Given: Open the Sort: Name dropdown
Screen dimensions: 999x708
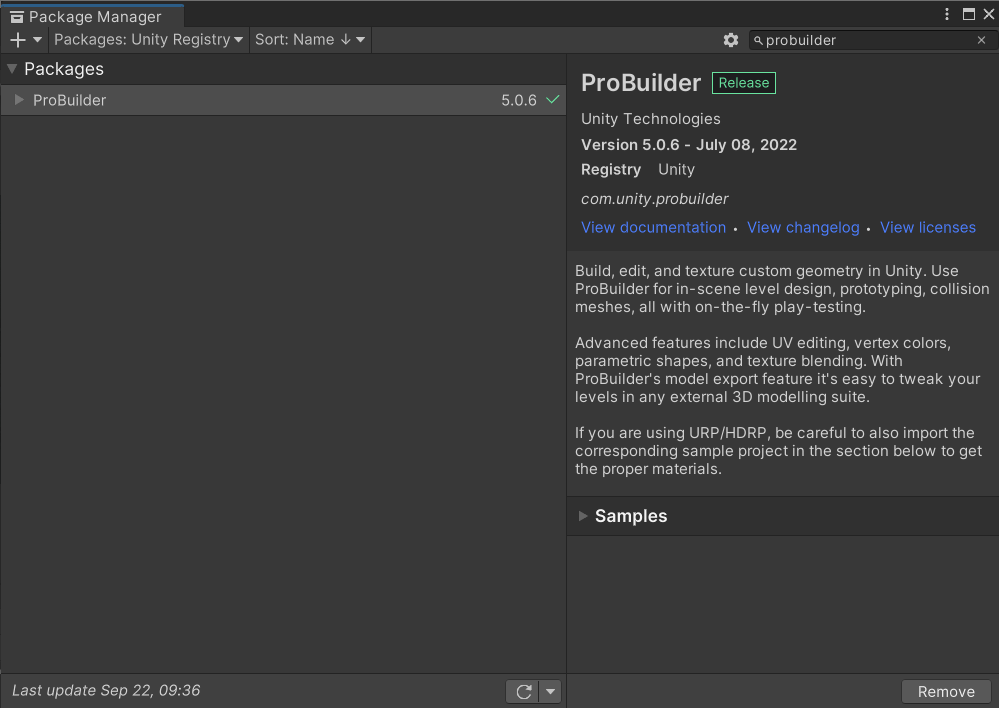Looking at the screenshot, I should [x=310, y=40].
